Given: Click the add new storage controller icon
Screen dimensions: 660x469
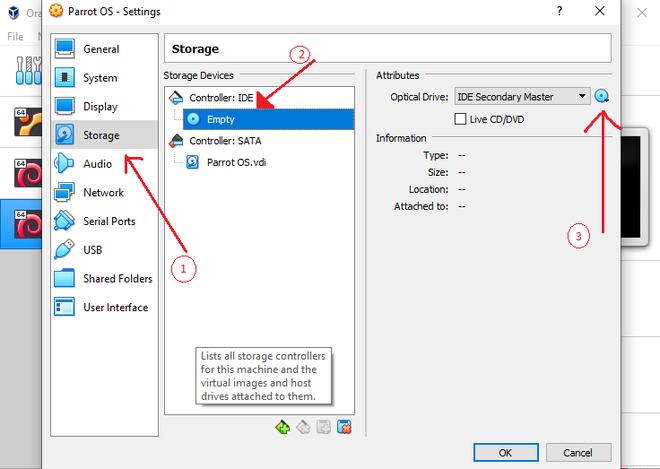Looking at the screenshot, I should click(x=283, y=428).
